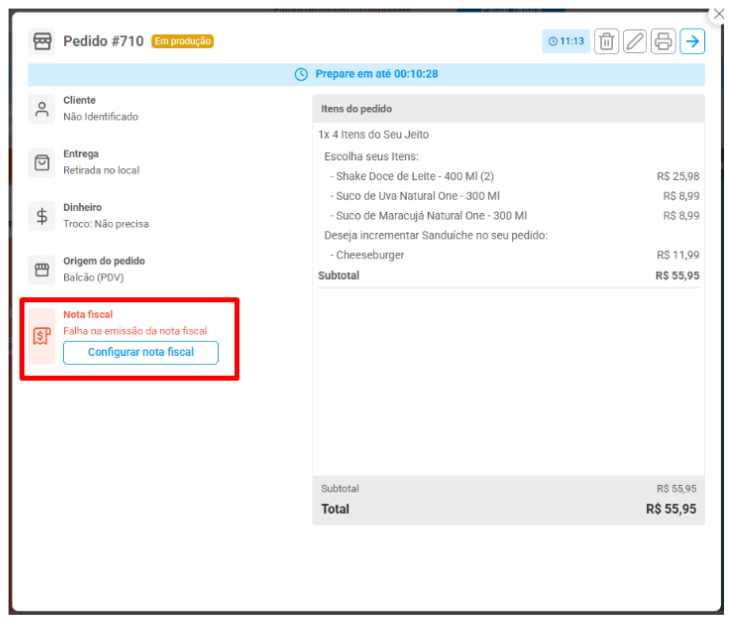730x620 pixels.
Task: Click the Em produção status badge
Action: (x=182, y=42)
